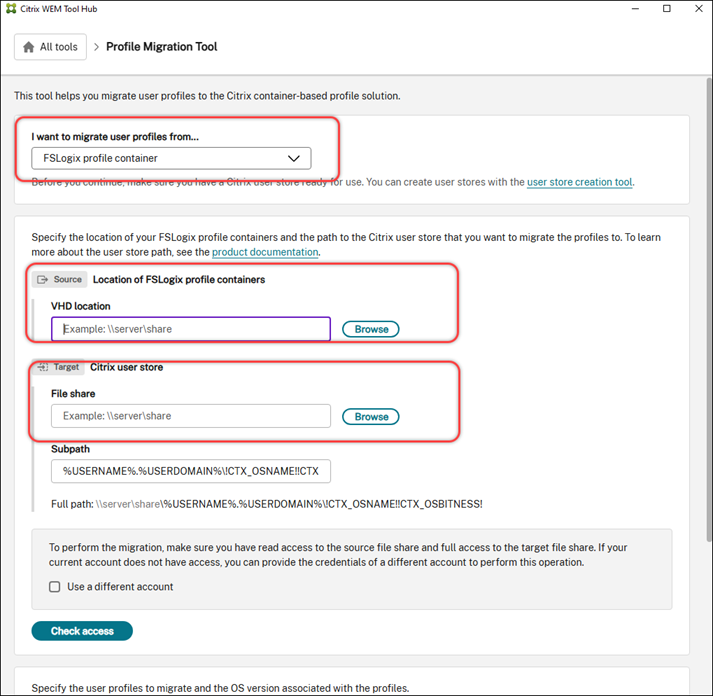Focus the Subpath input field
Screen dimensions: 713x696
[x=191, y=471]
